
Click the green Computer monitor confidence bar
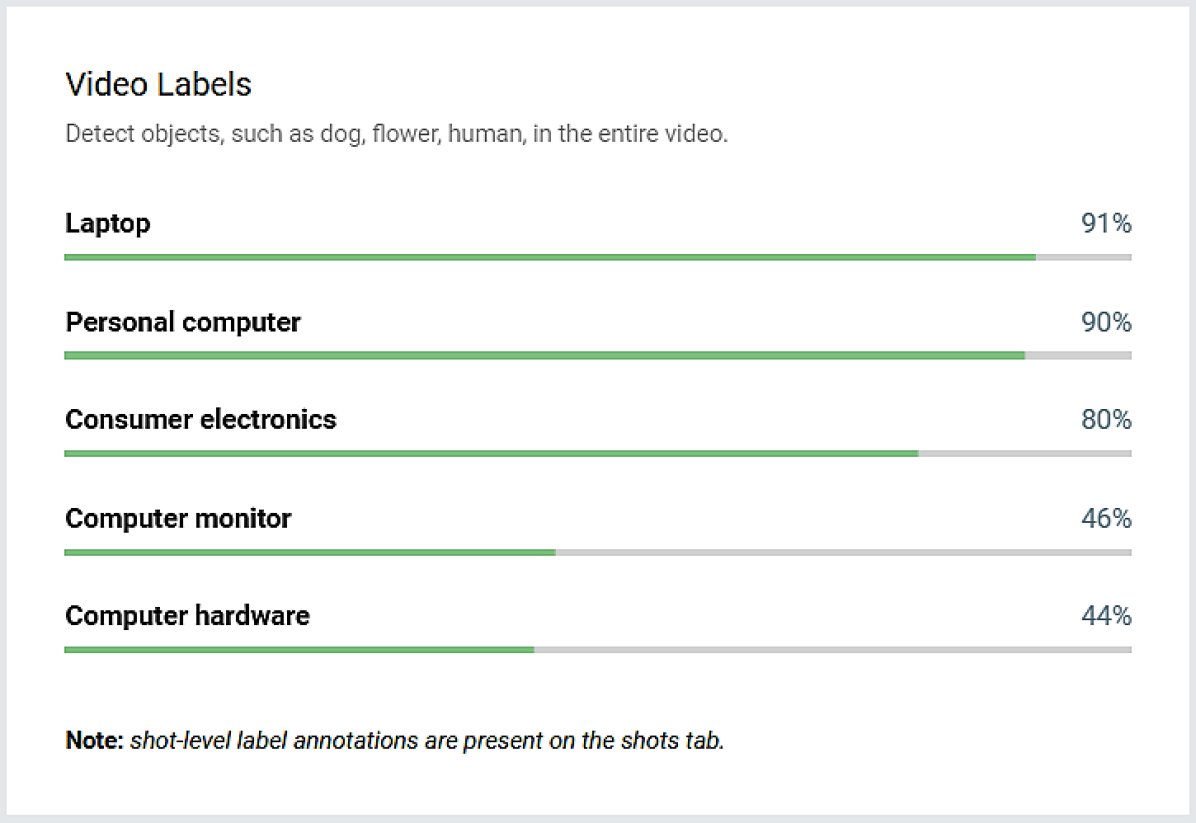tap(309, 552)
